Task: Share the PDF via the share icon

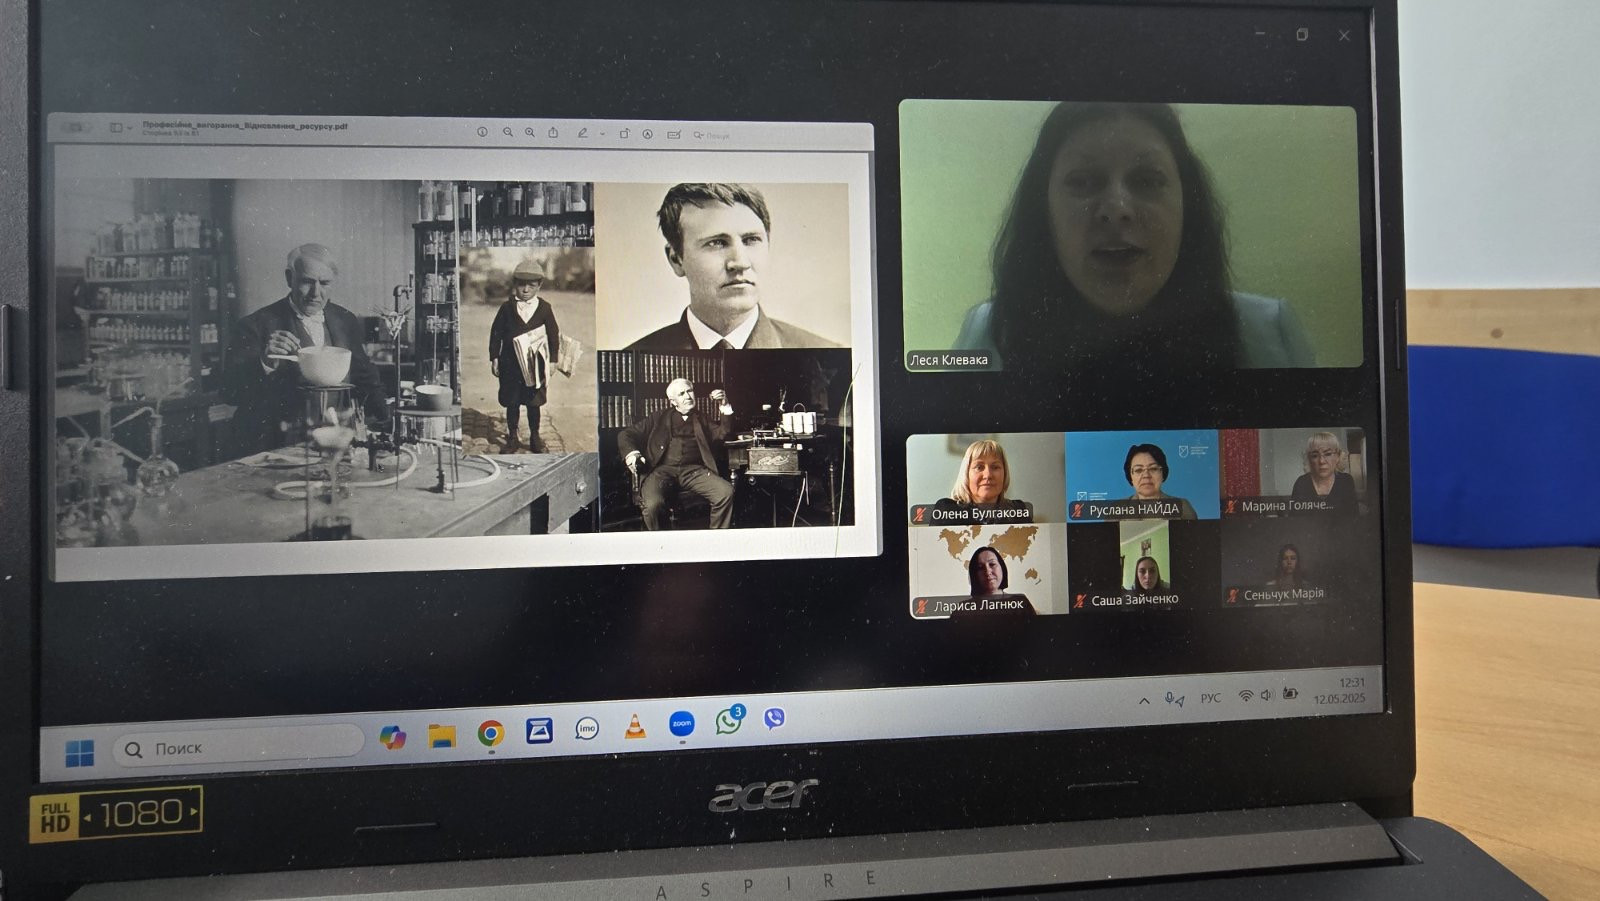Action: click(553, 132)
